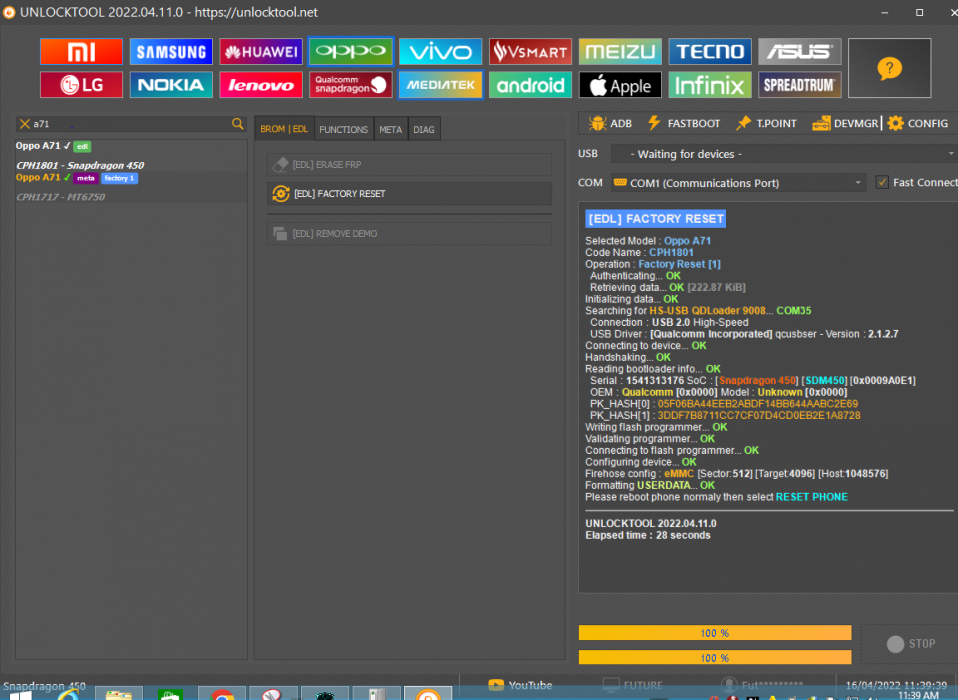
Task: Click the [EDL] FACTORY RESET log header
Action: [656, 219]
